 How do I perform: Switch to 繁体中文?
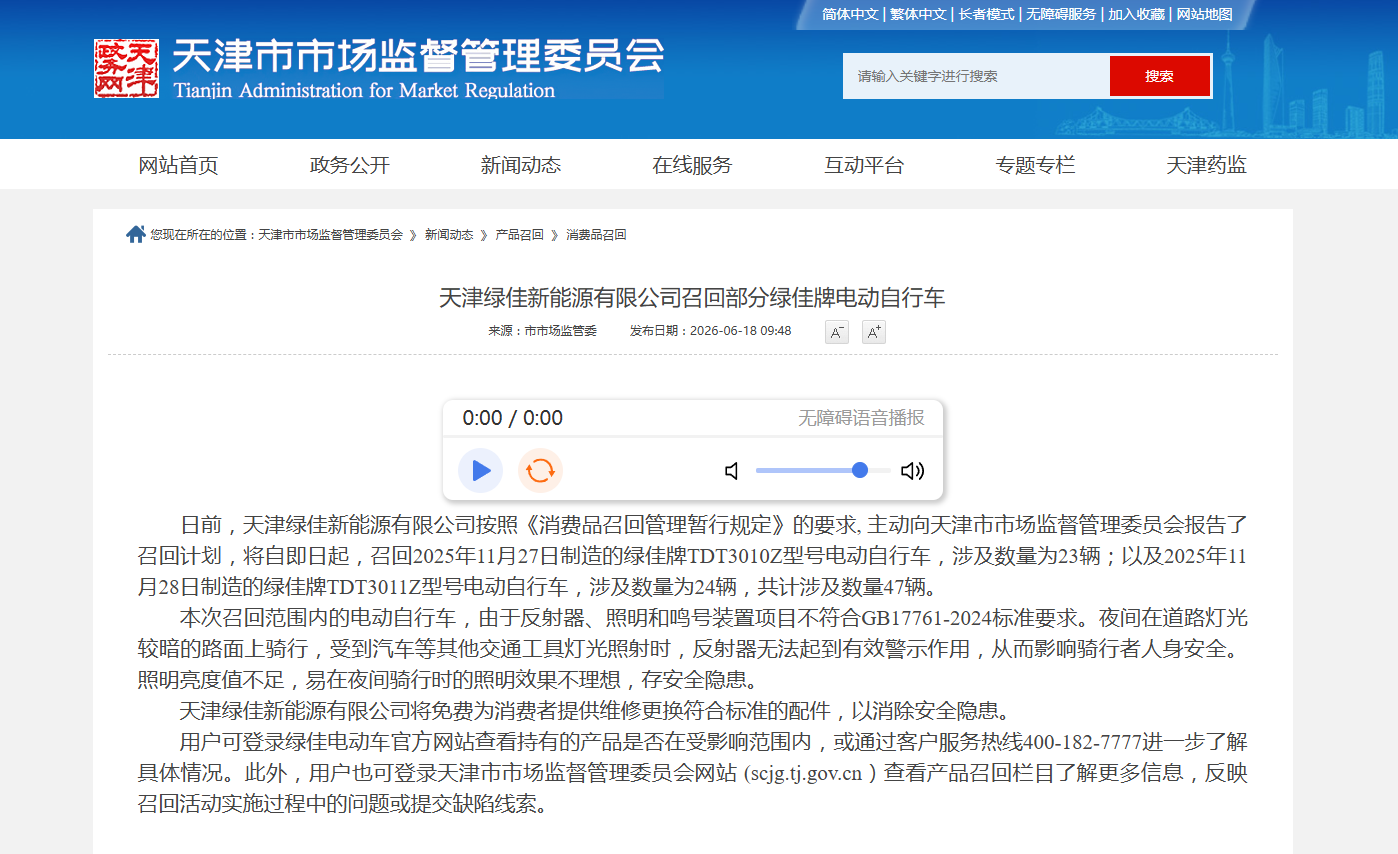click(x=918, y=14)
